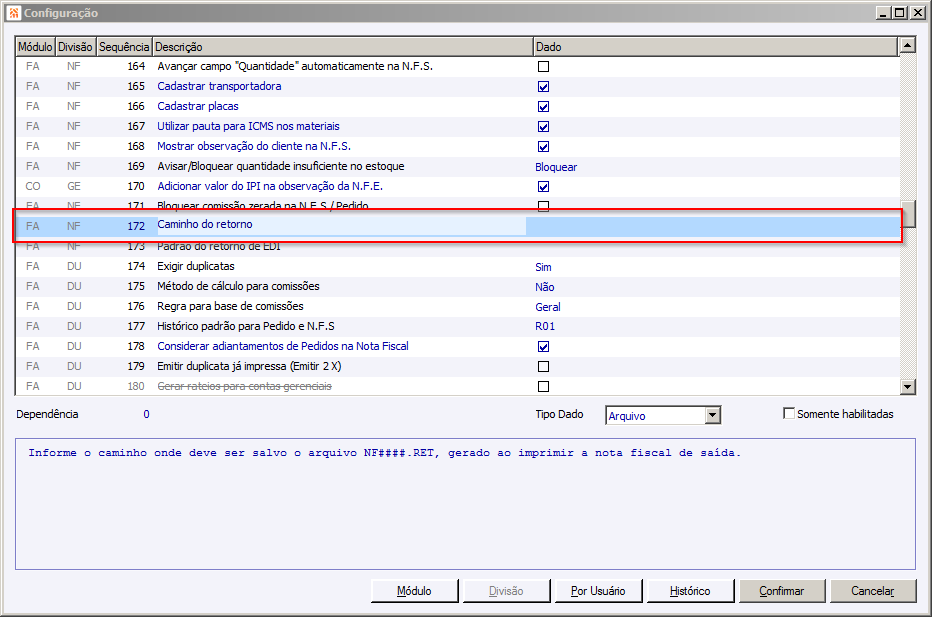
Task: Uncheck Cadastrar placas checkbox
Action: click(x=543, y=106)
